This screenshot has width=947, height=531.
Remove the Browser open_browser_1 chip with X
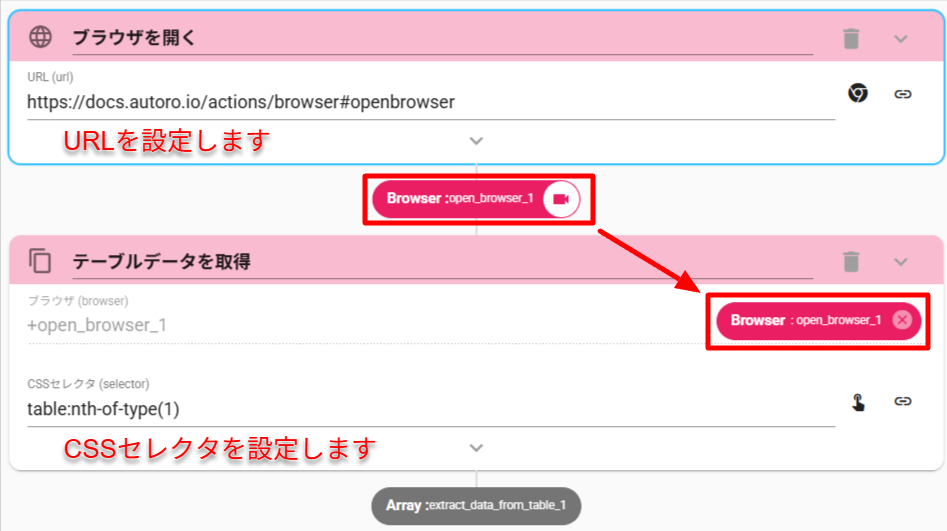click(x=901, y=320)
